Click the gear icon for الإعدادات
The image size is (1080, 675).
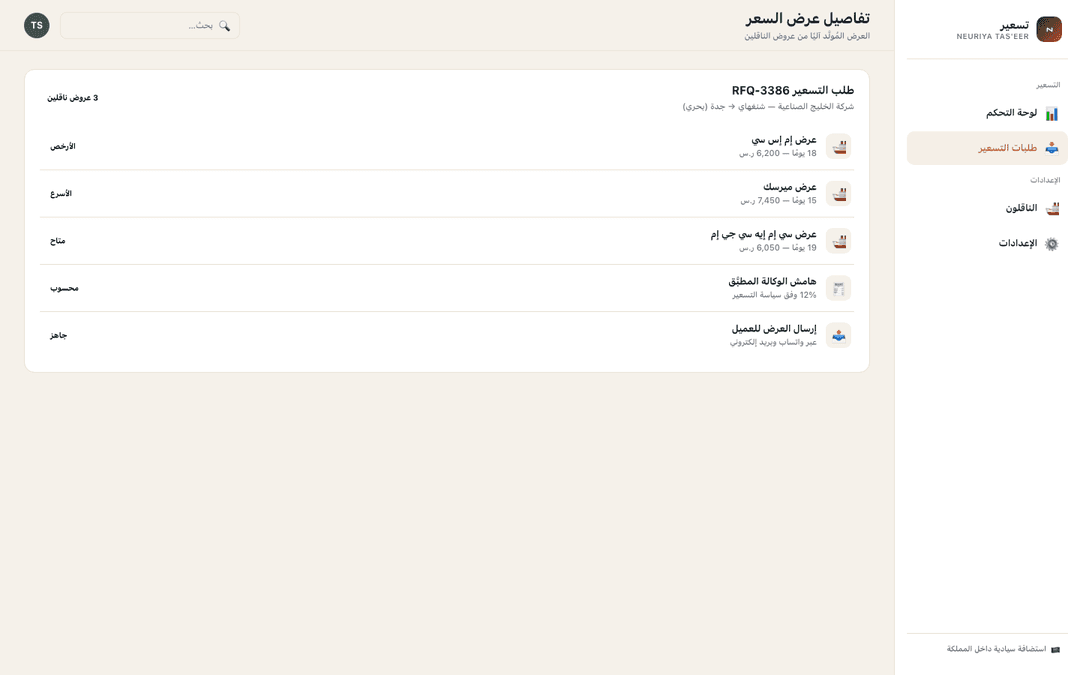coord(1052,244)
